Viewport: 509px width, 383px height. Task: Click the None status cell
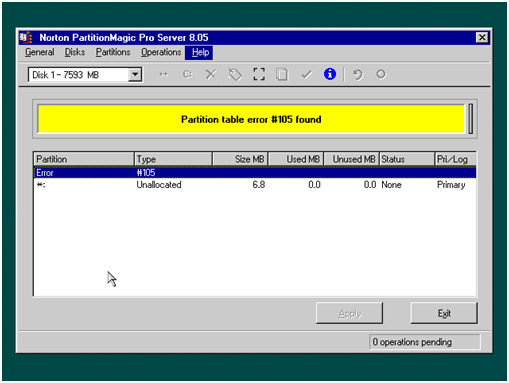(391, 185)
